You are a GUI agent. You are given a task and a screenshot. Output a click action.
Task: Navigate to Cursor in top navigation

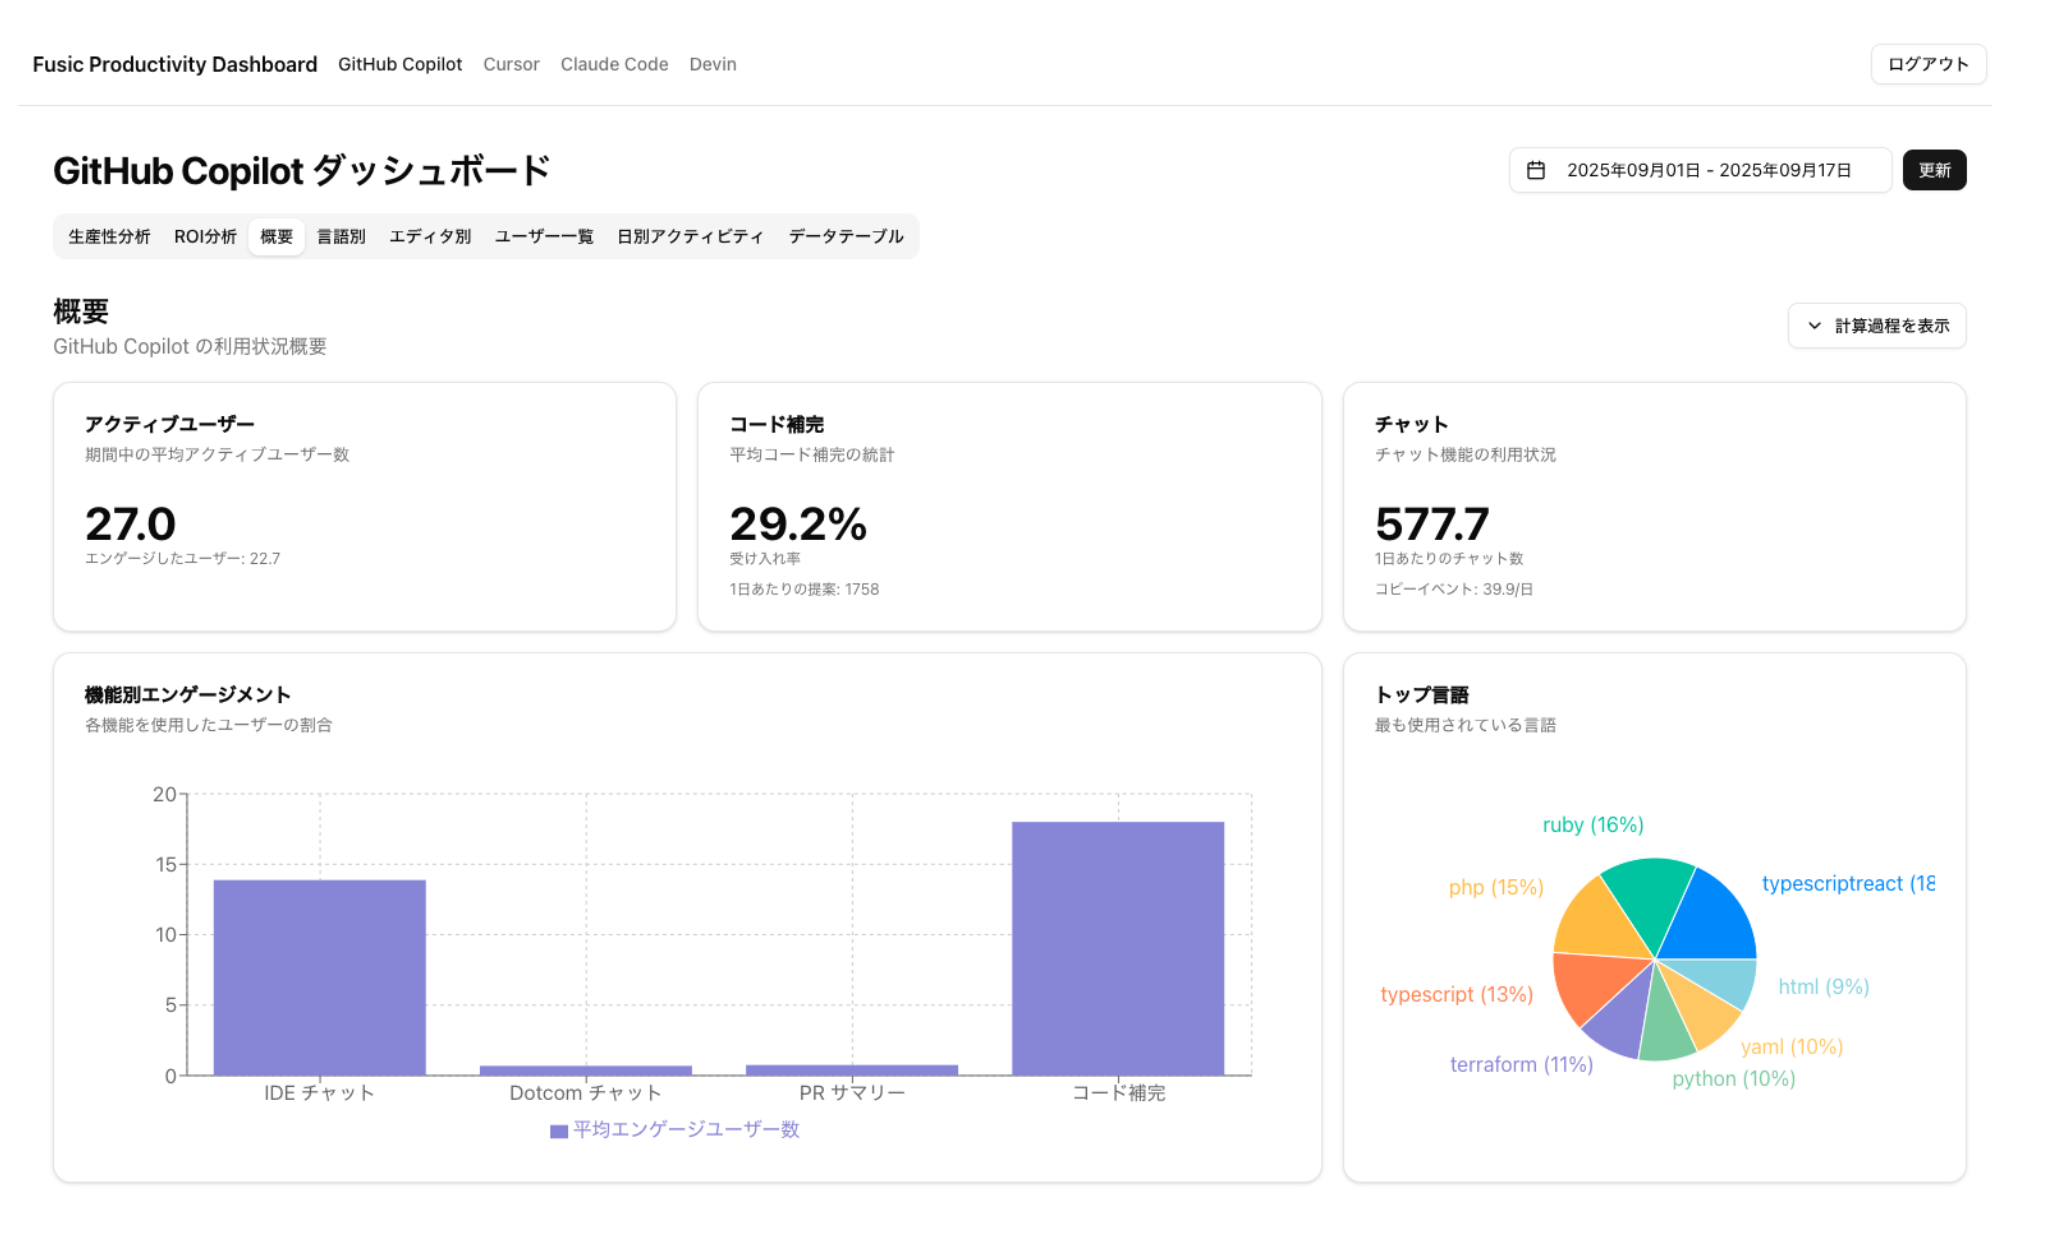pos(511,64)
